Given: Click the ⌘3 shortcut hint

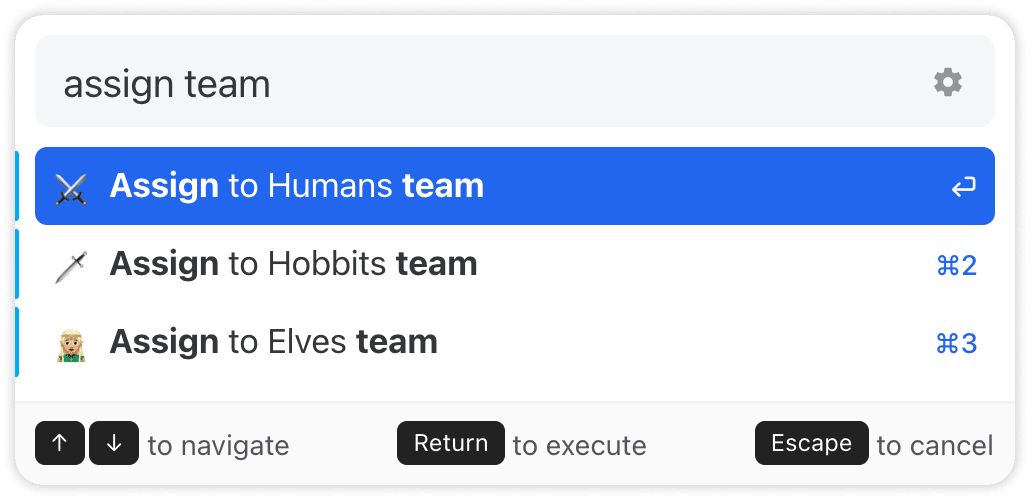Looking at the screenshot, I should tap(956, 344).
